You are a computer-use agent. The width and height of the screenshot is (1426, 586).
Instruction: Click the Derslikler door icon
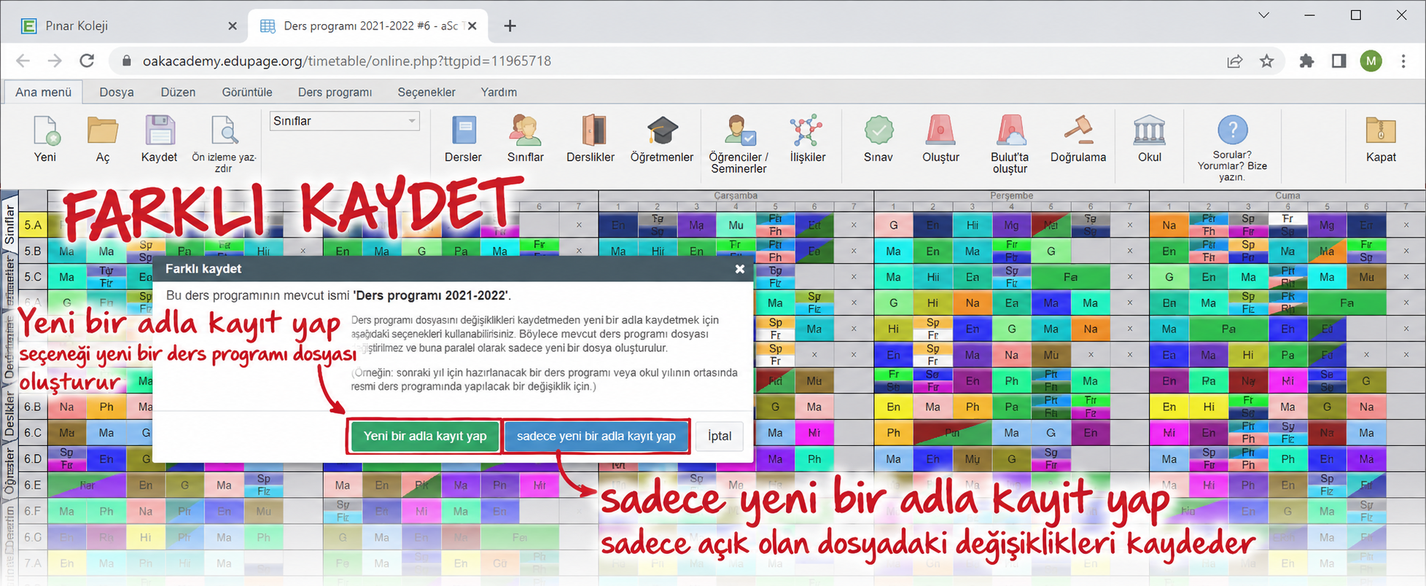[590, 132]
